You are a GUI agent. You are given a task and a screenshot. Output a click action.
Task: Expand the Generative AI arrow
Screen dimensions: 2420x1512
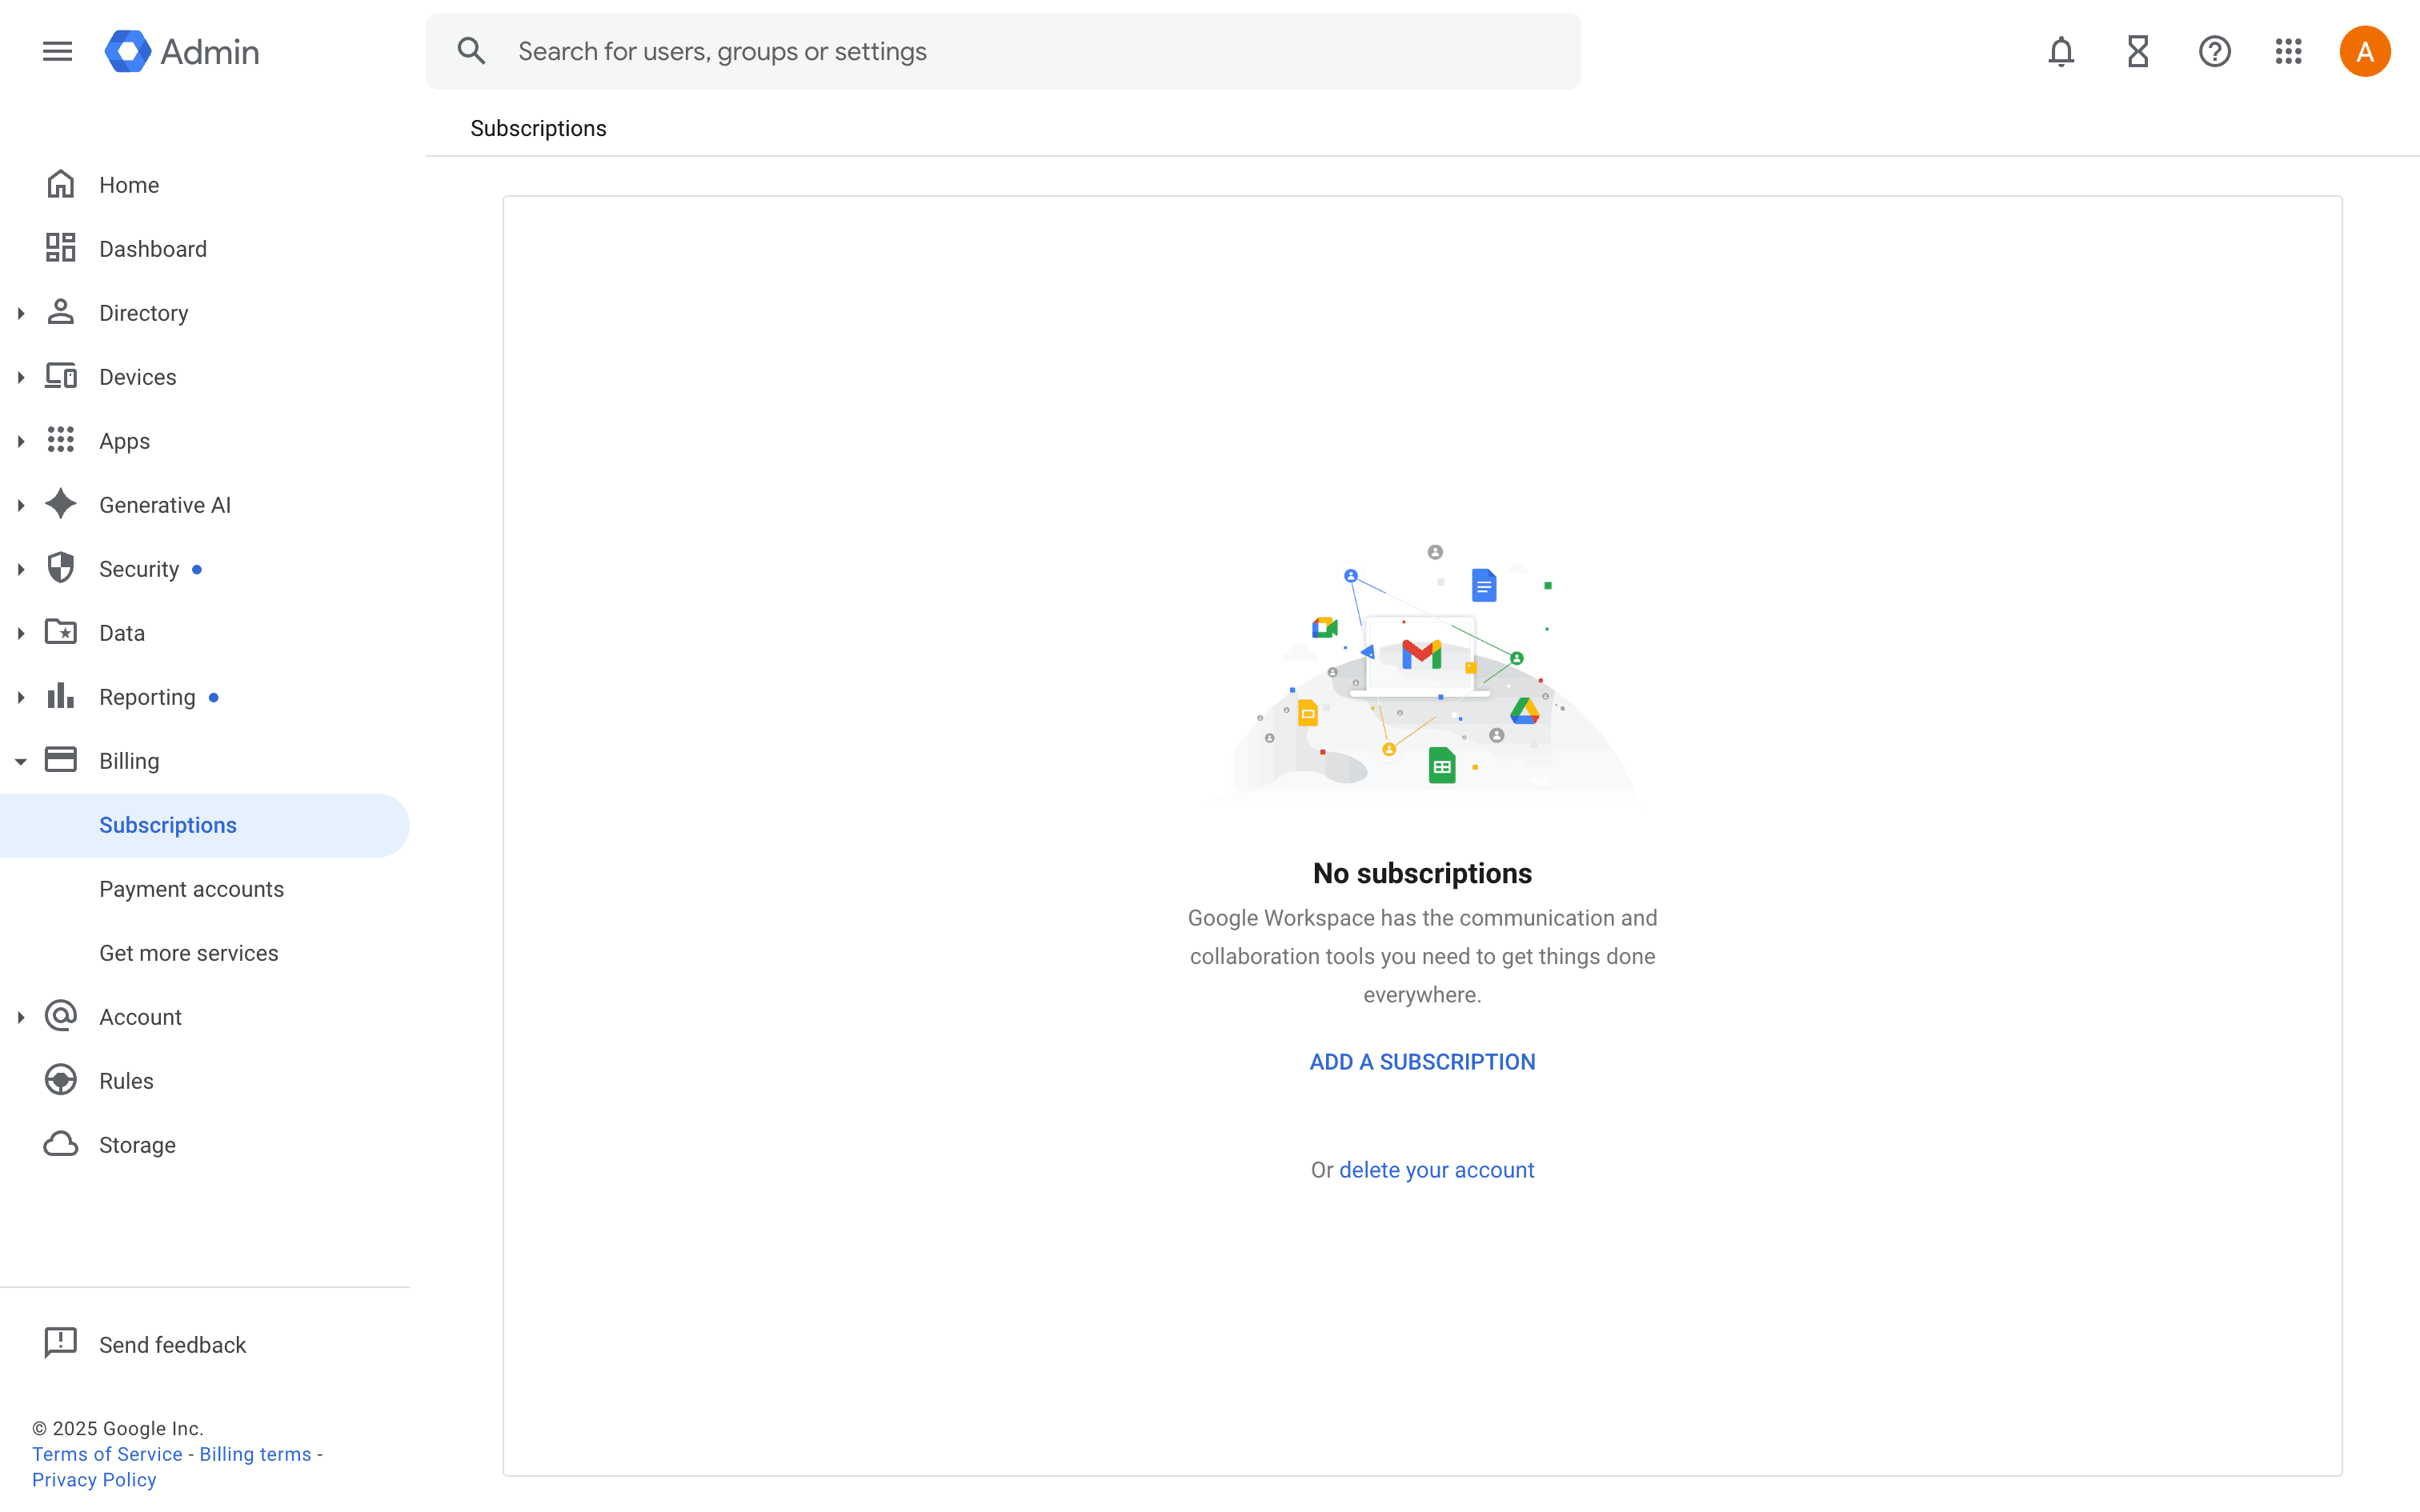(20, 505)
